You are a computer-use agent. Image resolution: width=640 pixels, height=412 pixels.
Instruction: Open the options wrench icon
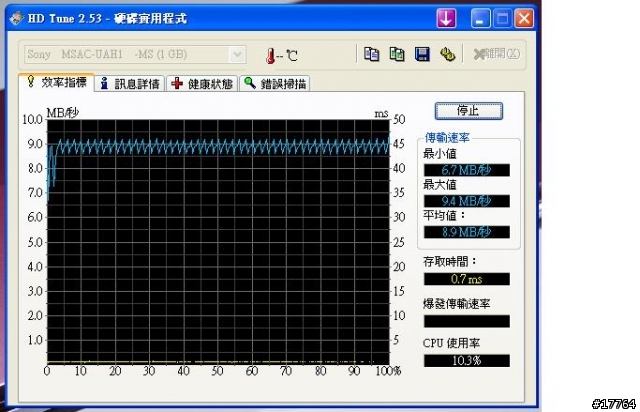point(447,54)
